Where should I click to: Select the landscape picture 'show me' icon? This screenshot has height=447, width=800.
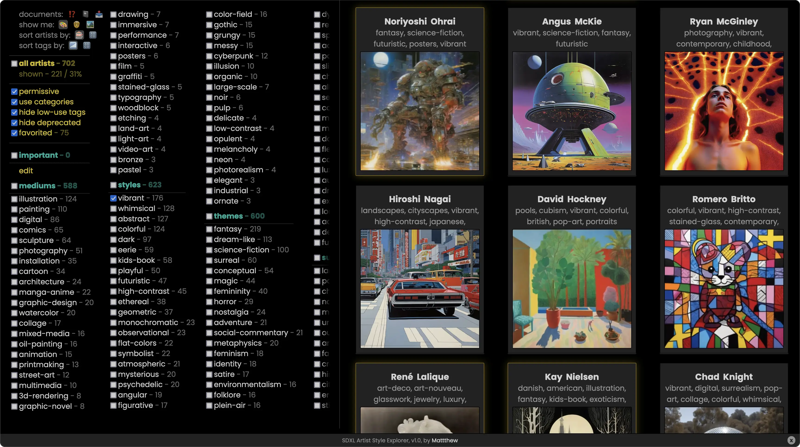(x=90, y=24)
